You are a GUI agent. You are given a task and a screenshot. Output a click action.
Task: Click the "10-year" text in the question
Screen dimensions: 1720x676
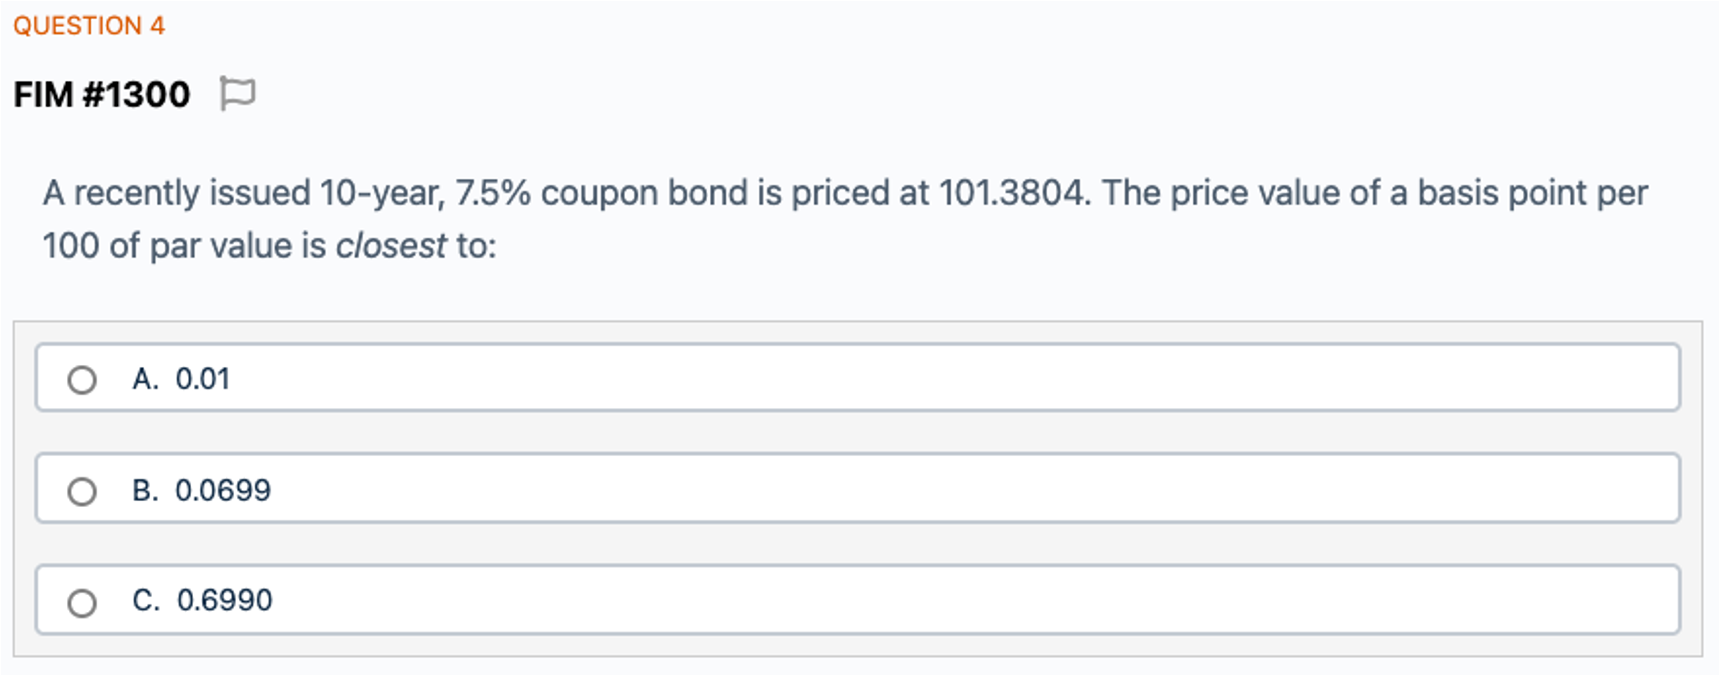click(381, 193)
